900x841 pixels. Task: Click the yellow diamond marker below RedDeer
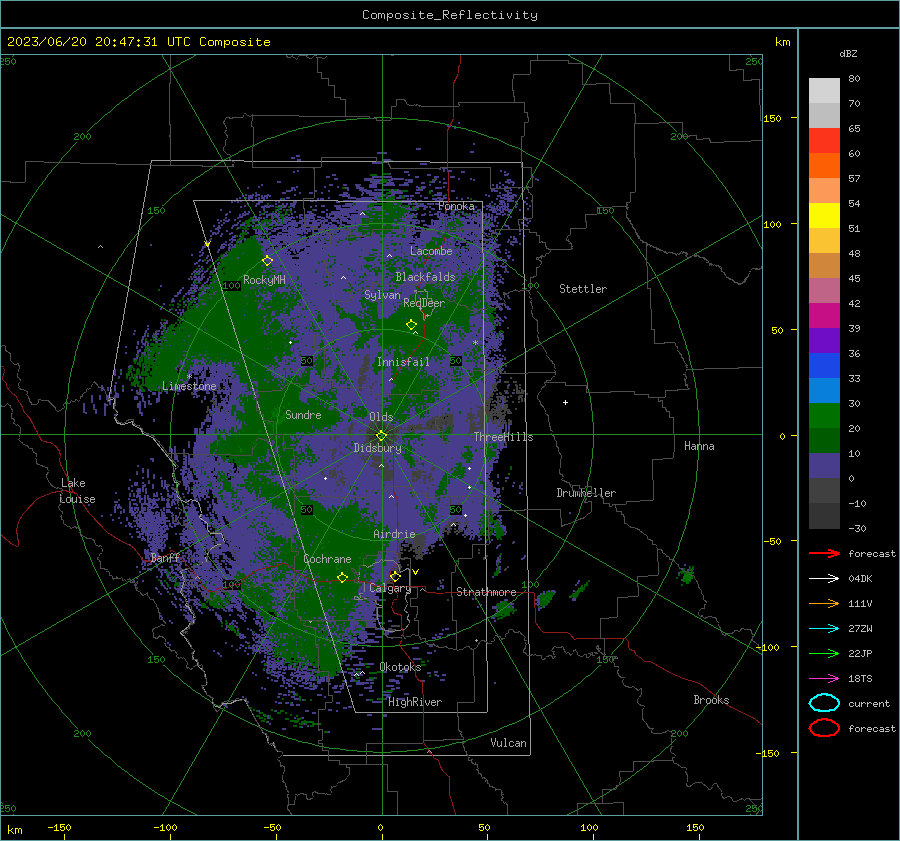(x=411, y=325)
